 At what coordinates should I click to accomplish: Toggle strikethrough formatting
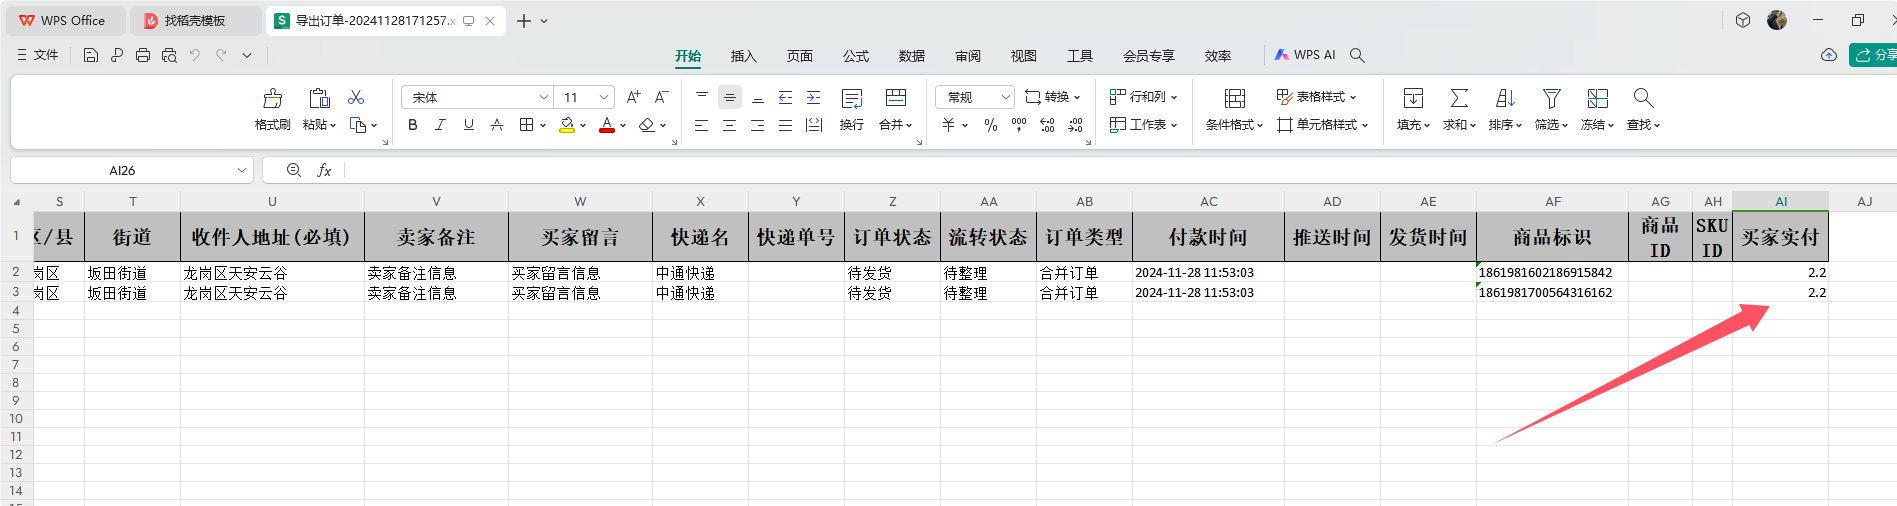coord(496,125)
